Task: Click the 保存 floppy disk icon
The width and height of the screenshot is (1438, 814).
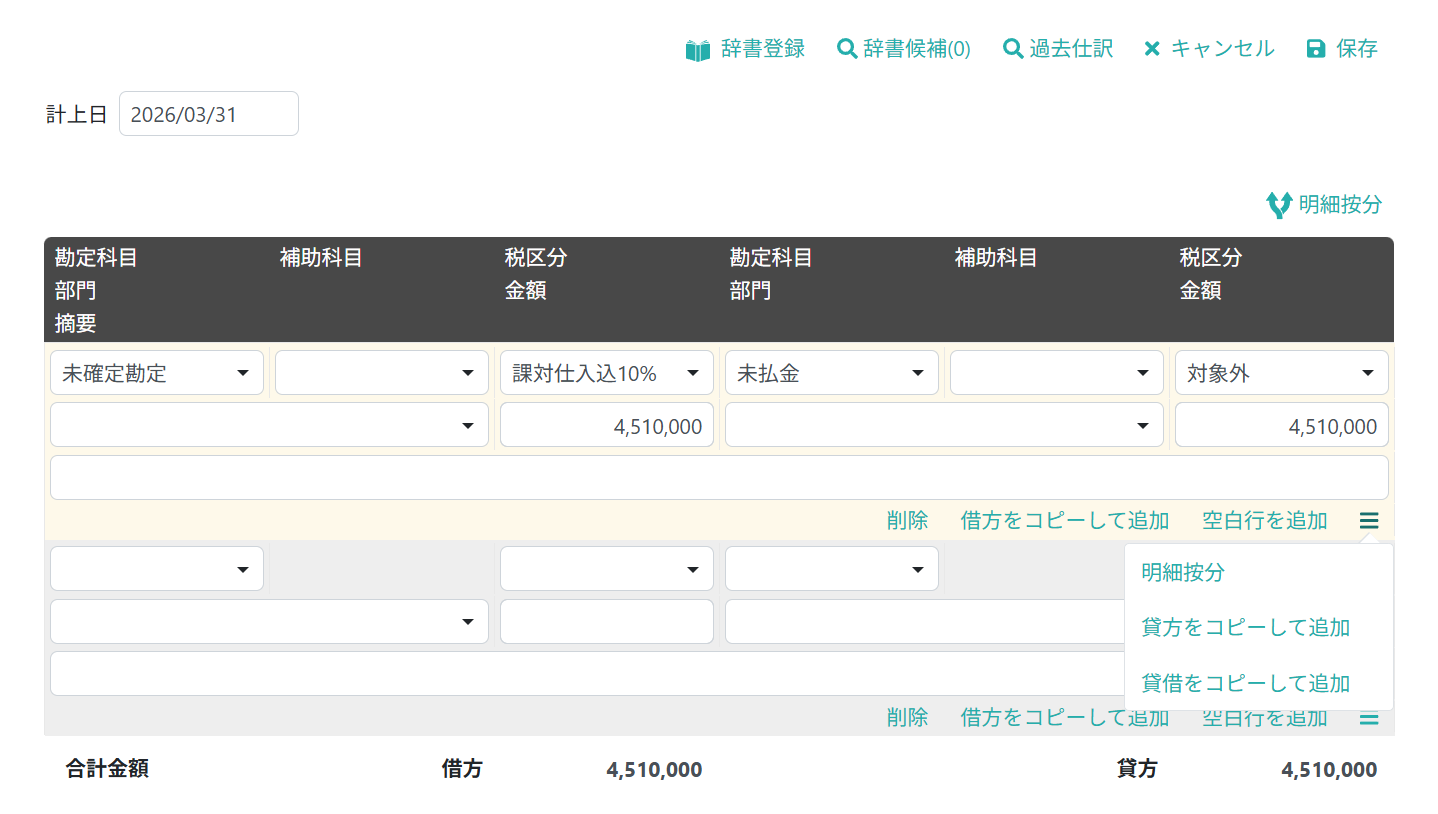Action: tap(1316, 48)
